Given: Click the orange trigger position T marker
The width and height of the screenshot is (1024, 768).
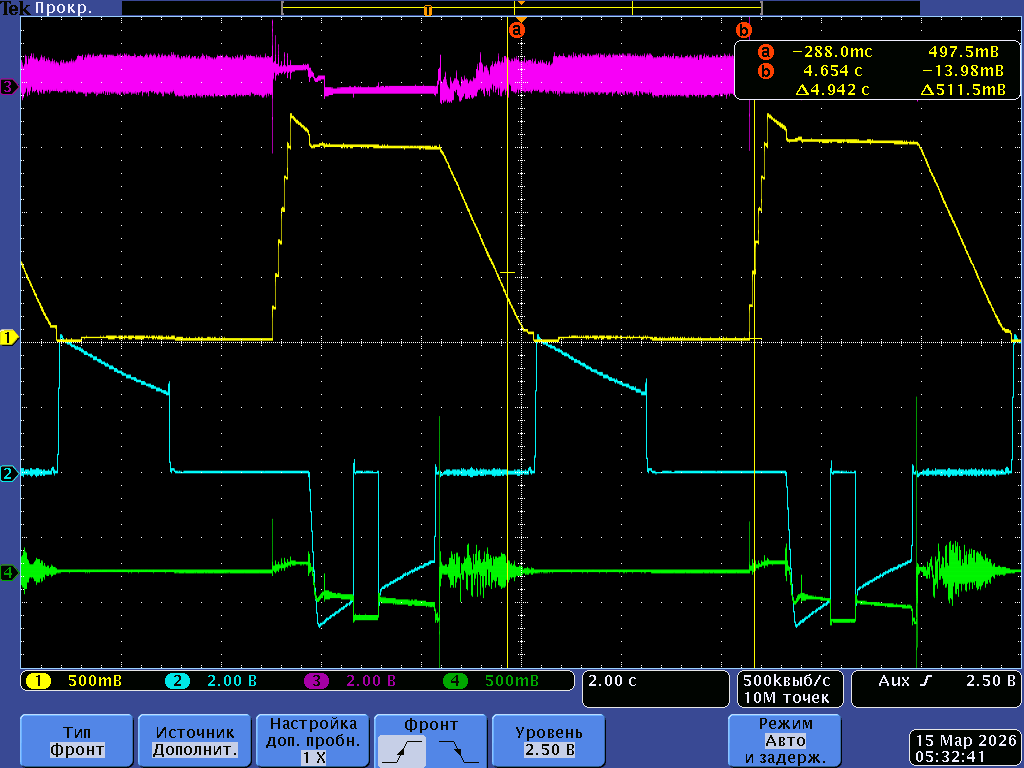Looking at the screenshot, I should 427,10.
